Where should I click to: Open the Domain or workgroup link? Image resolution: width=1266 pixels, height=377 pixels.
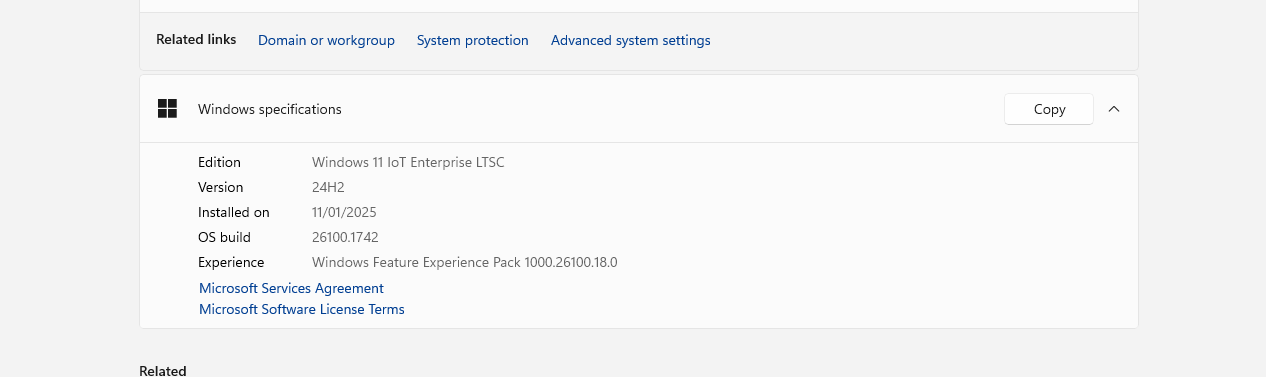point(326,40)
